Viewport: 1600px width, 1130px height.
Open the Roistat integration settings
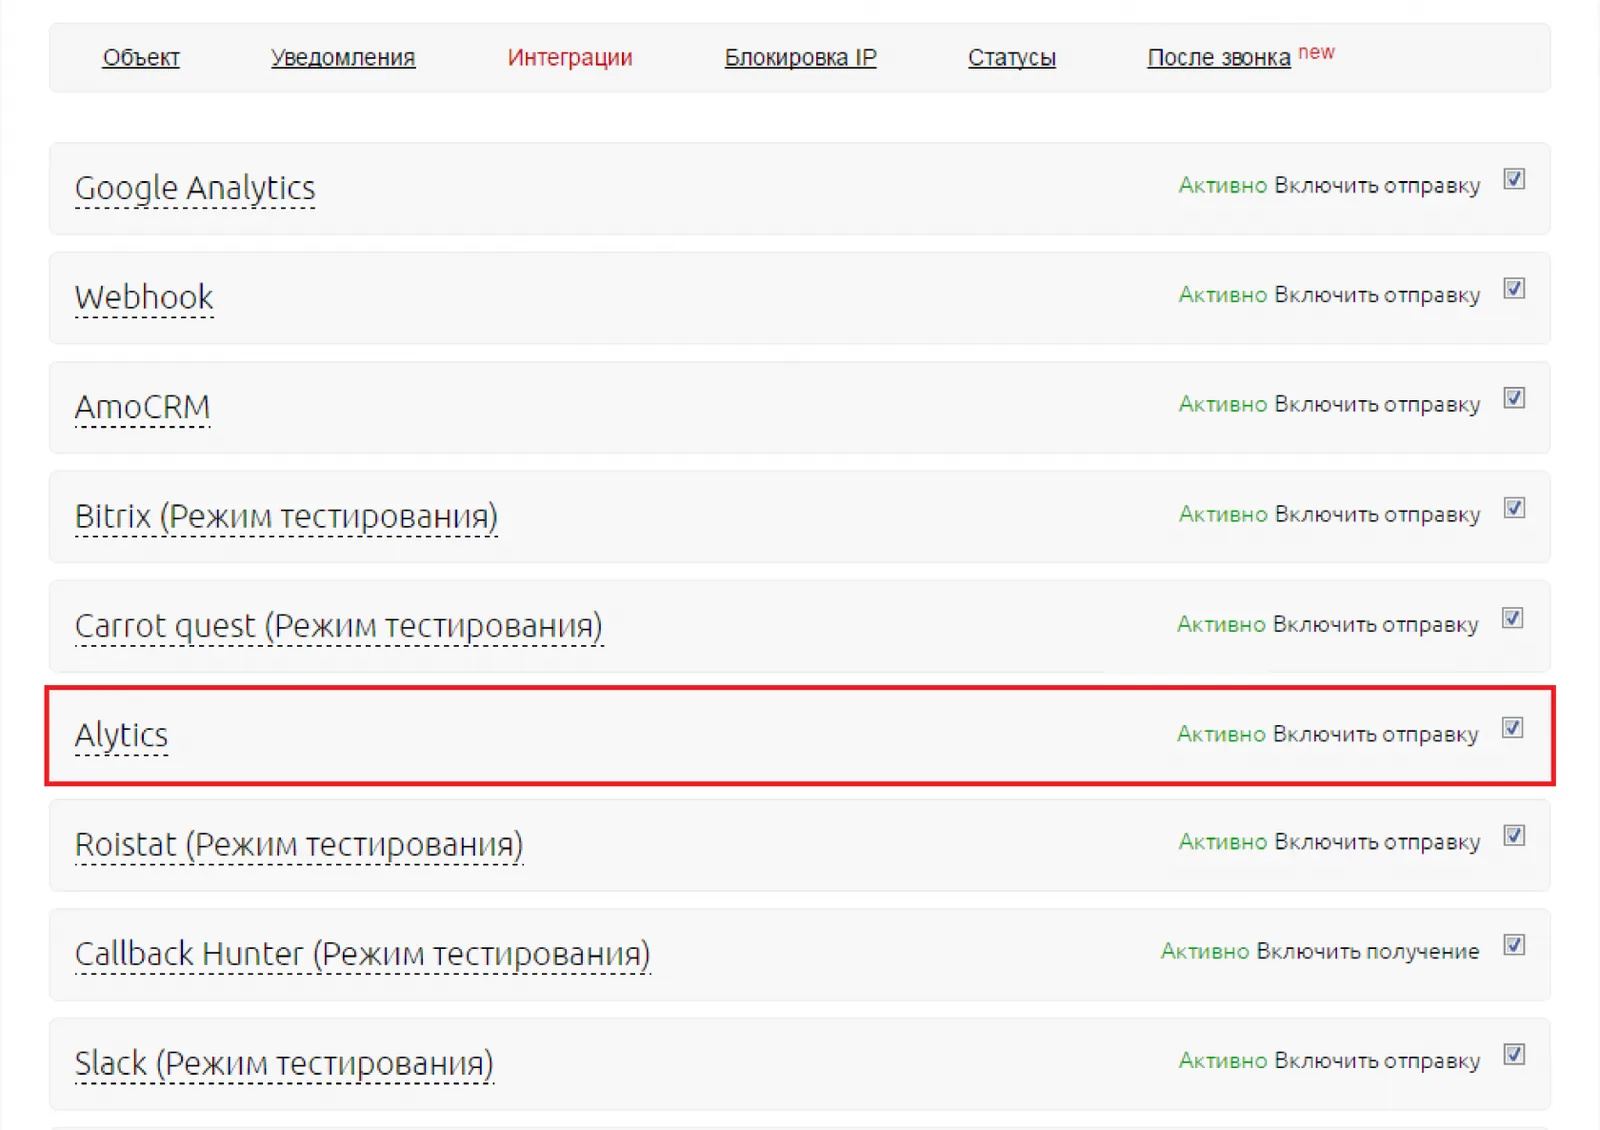tap(299, 845)
